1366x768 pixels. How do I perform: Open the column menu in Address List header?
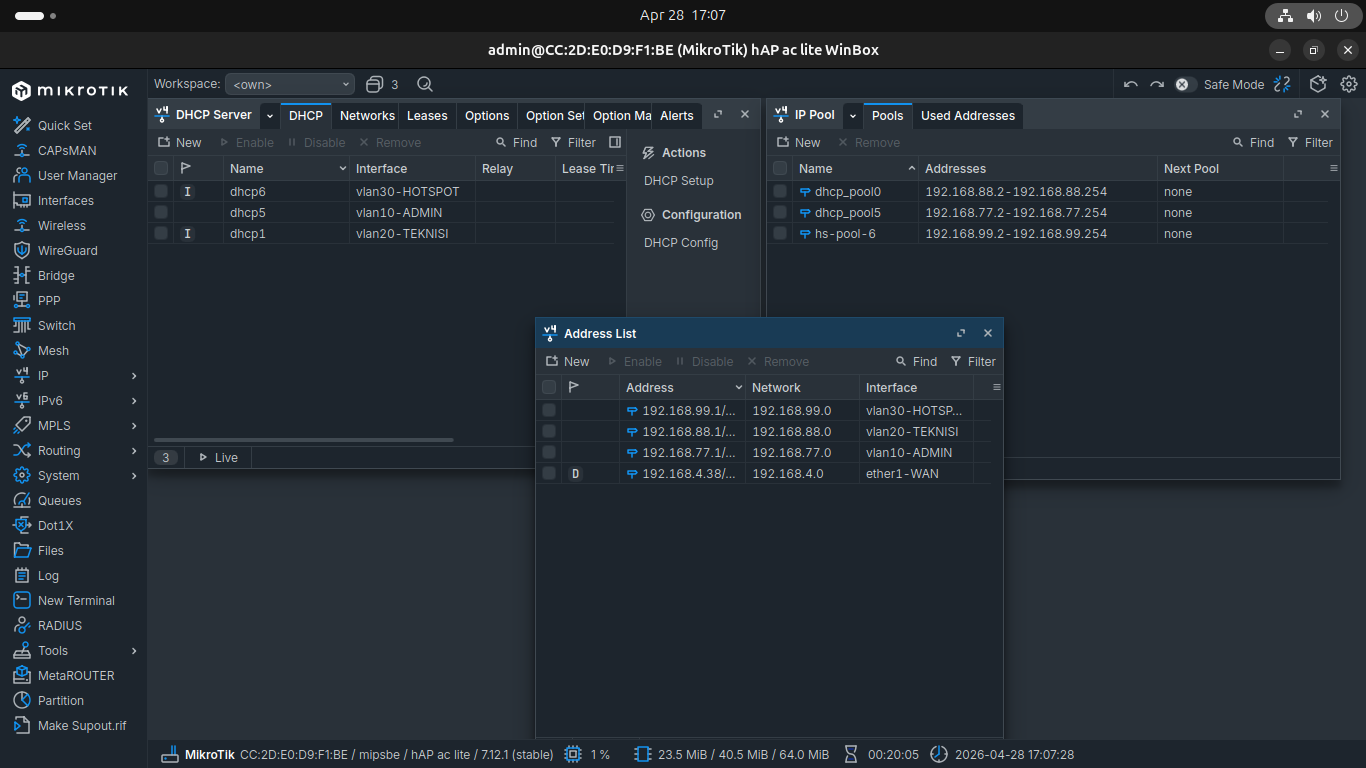click(996, 387)
